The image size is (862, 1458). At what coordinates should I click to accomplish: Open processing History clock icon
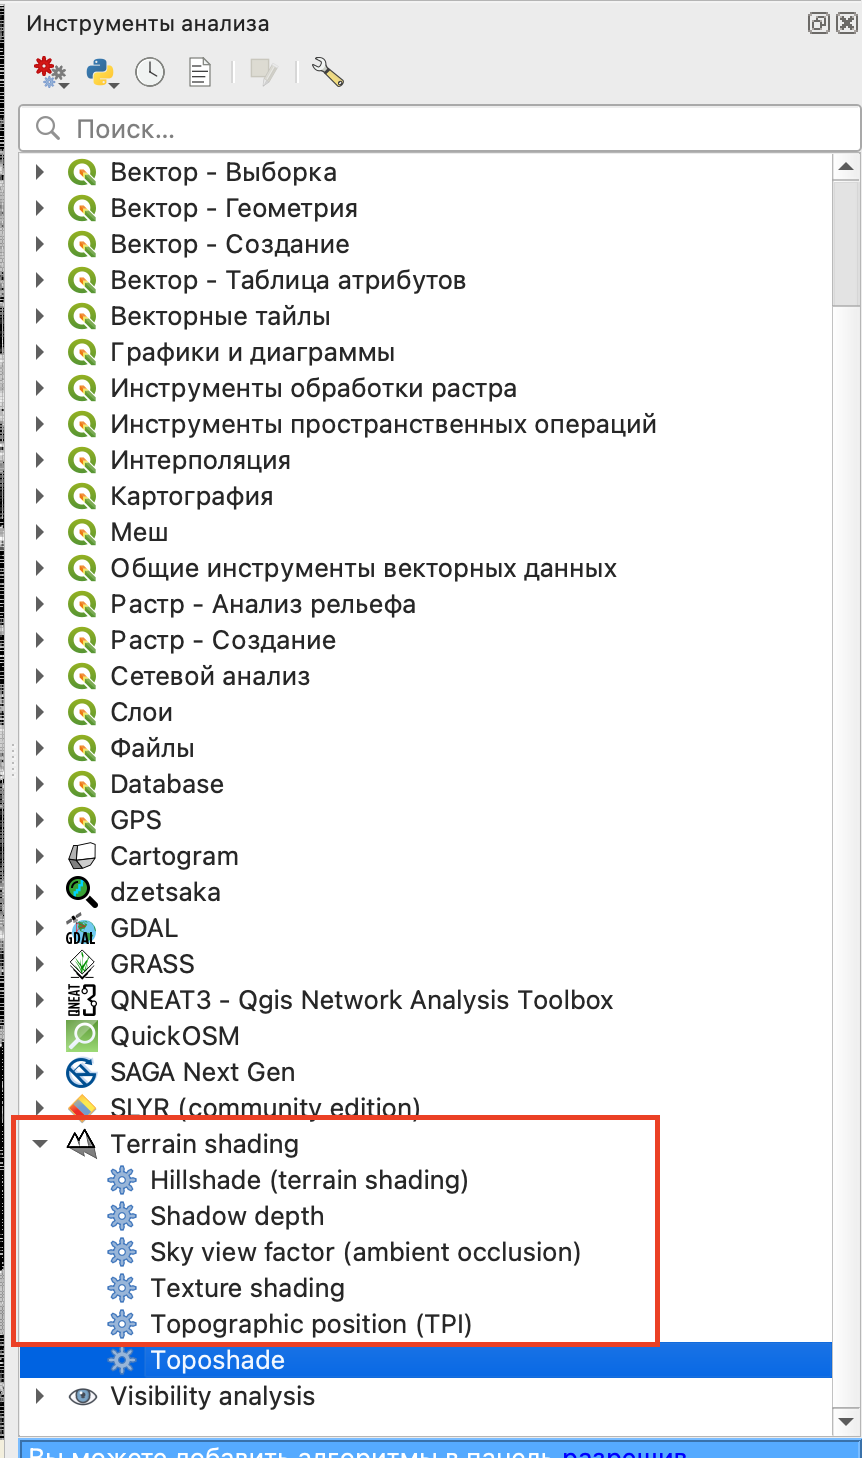(x=150, y=72)
